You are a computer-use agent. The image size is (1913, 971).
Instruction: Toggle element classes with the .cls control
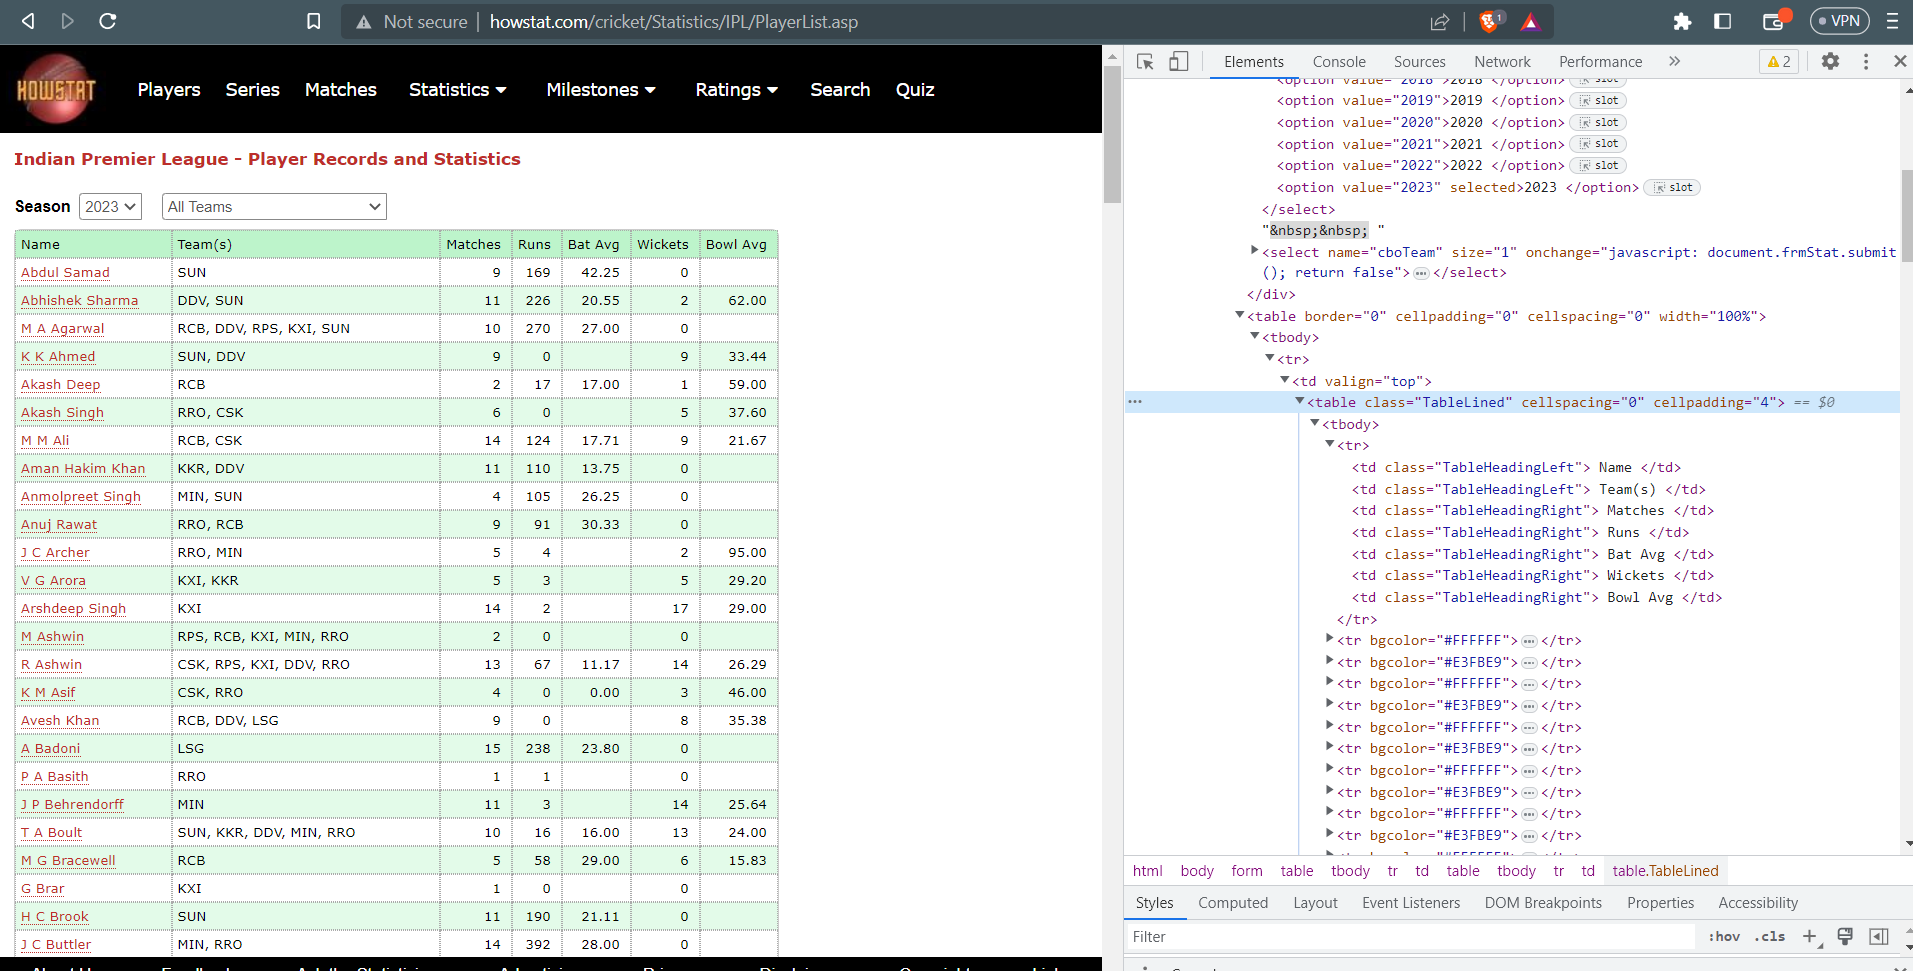pyautogui.click(x=1770, y=937)
